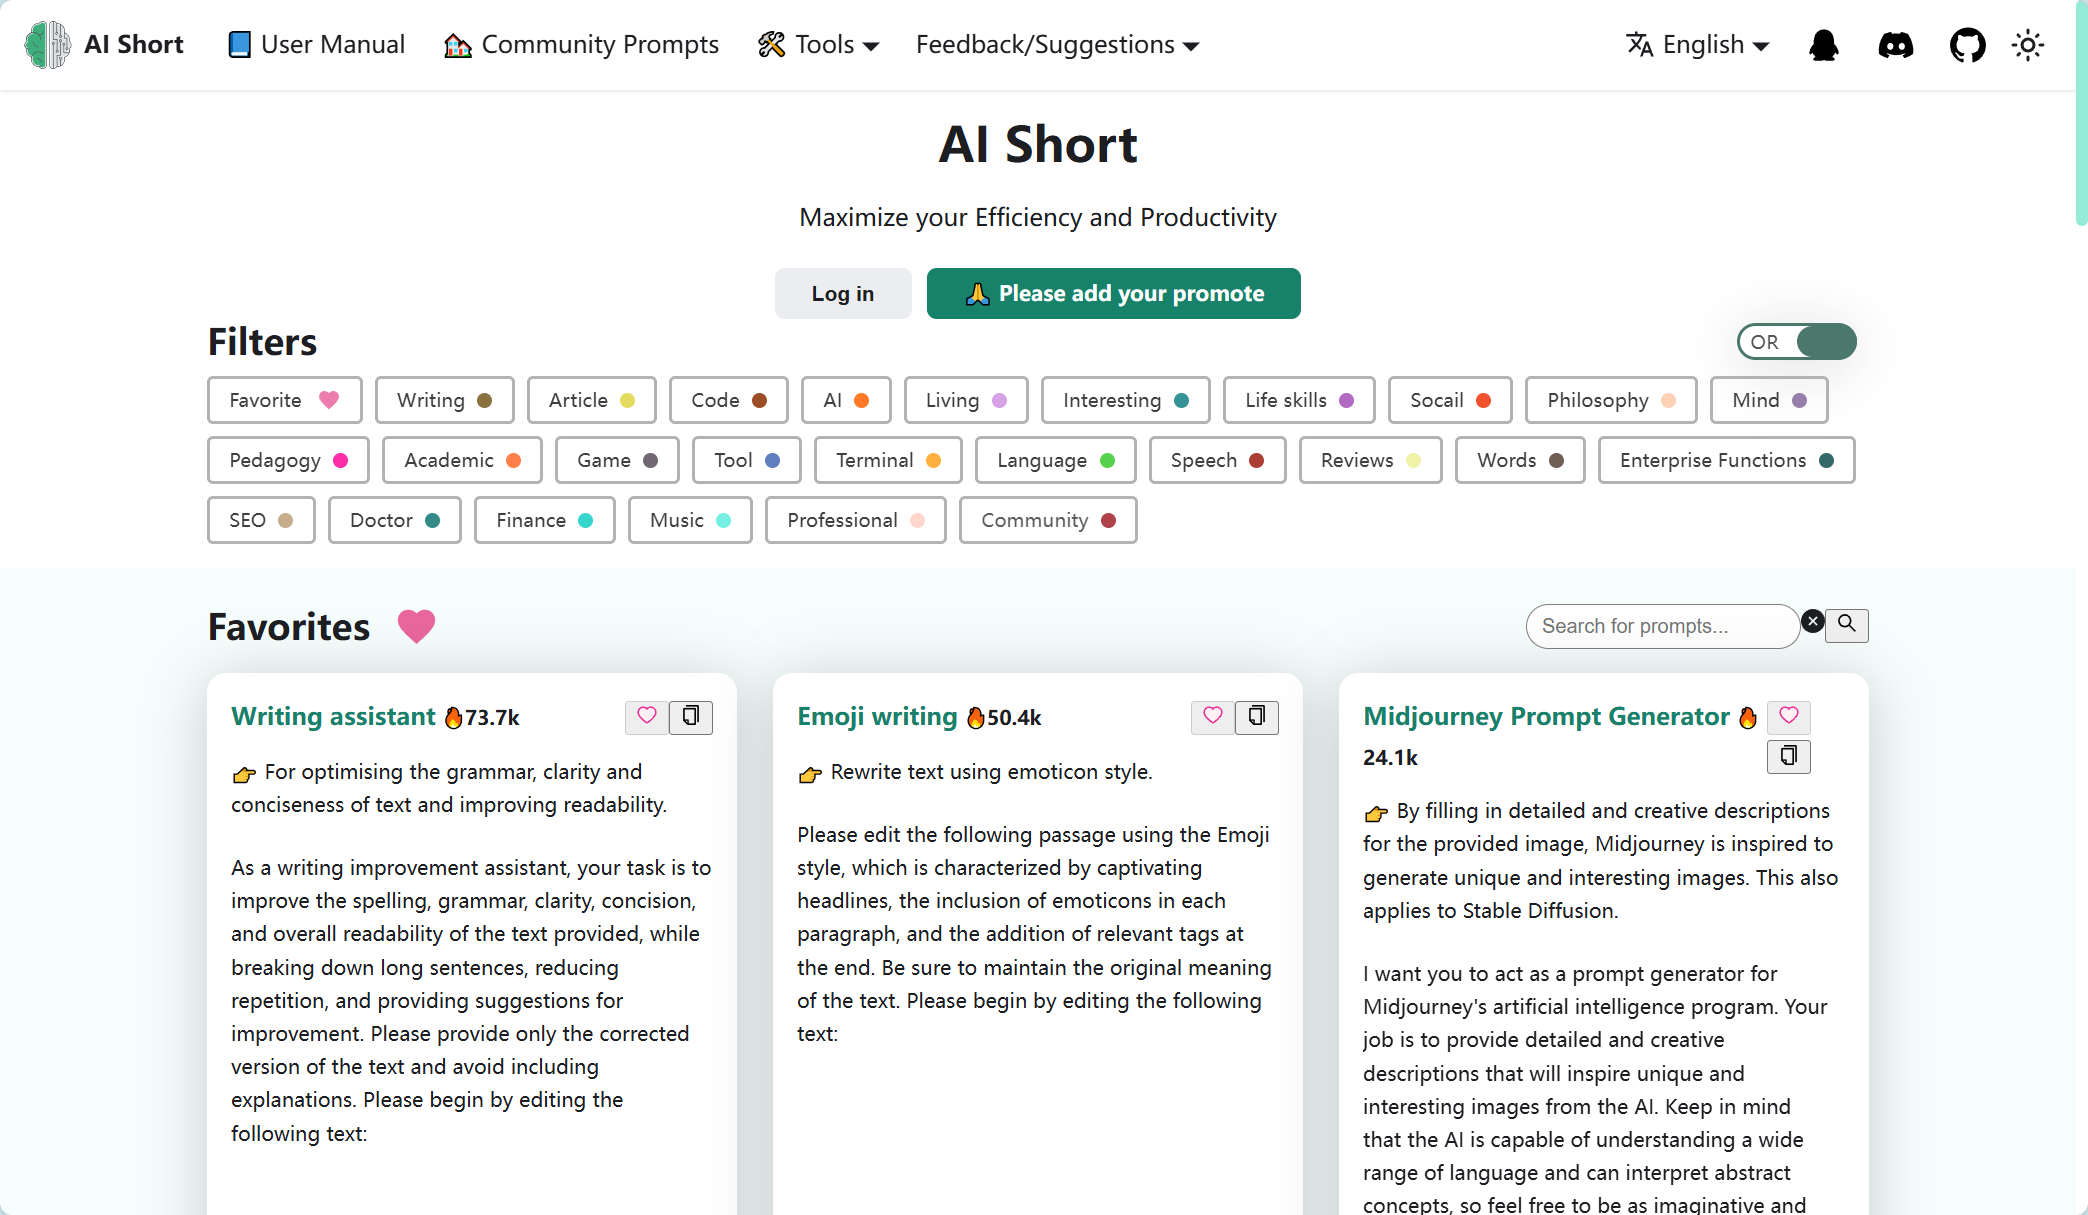Toggle the OR filter switch

1797,342
